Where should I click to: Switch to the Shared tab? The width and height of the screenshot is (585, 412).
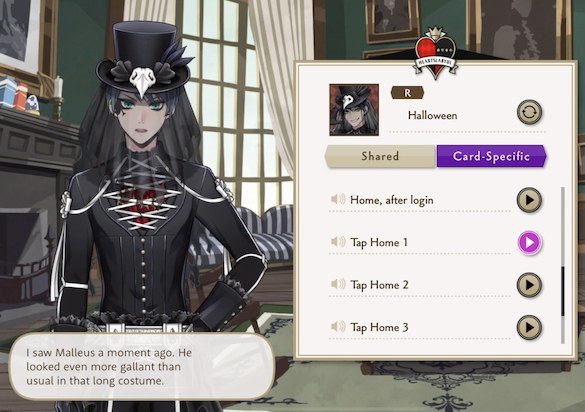(x=380, y=156)
